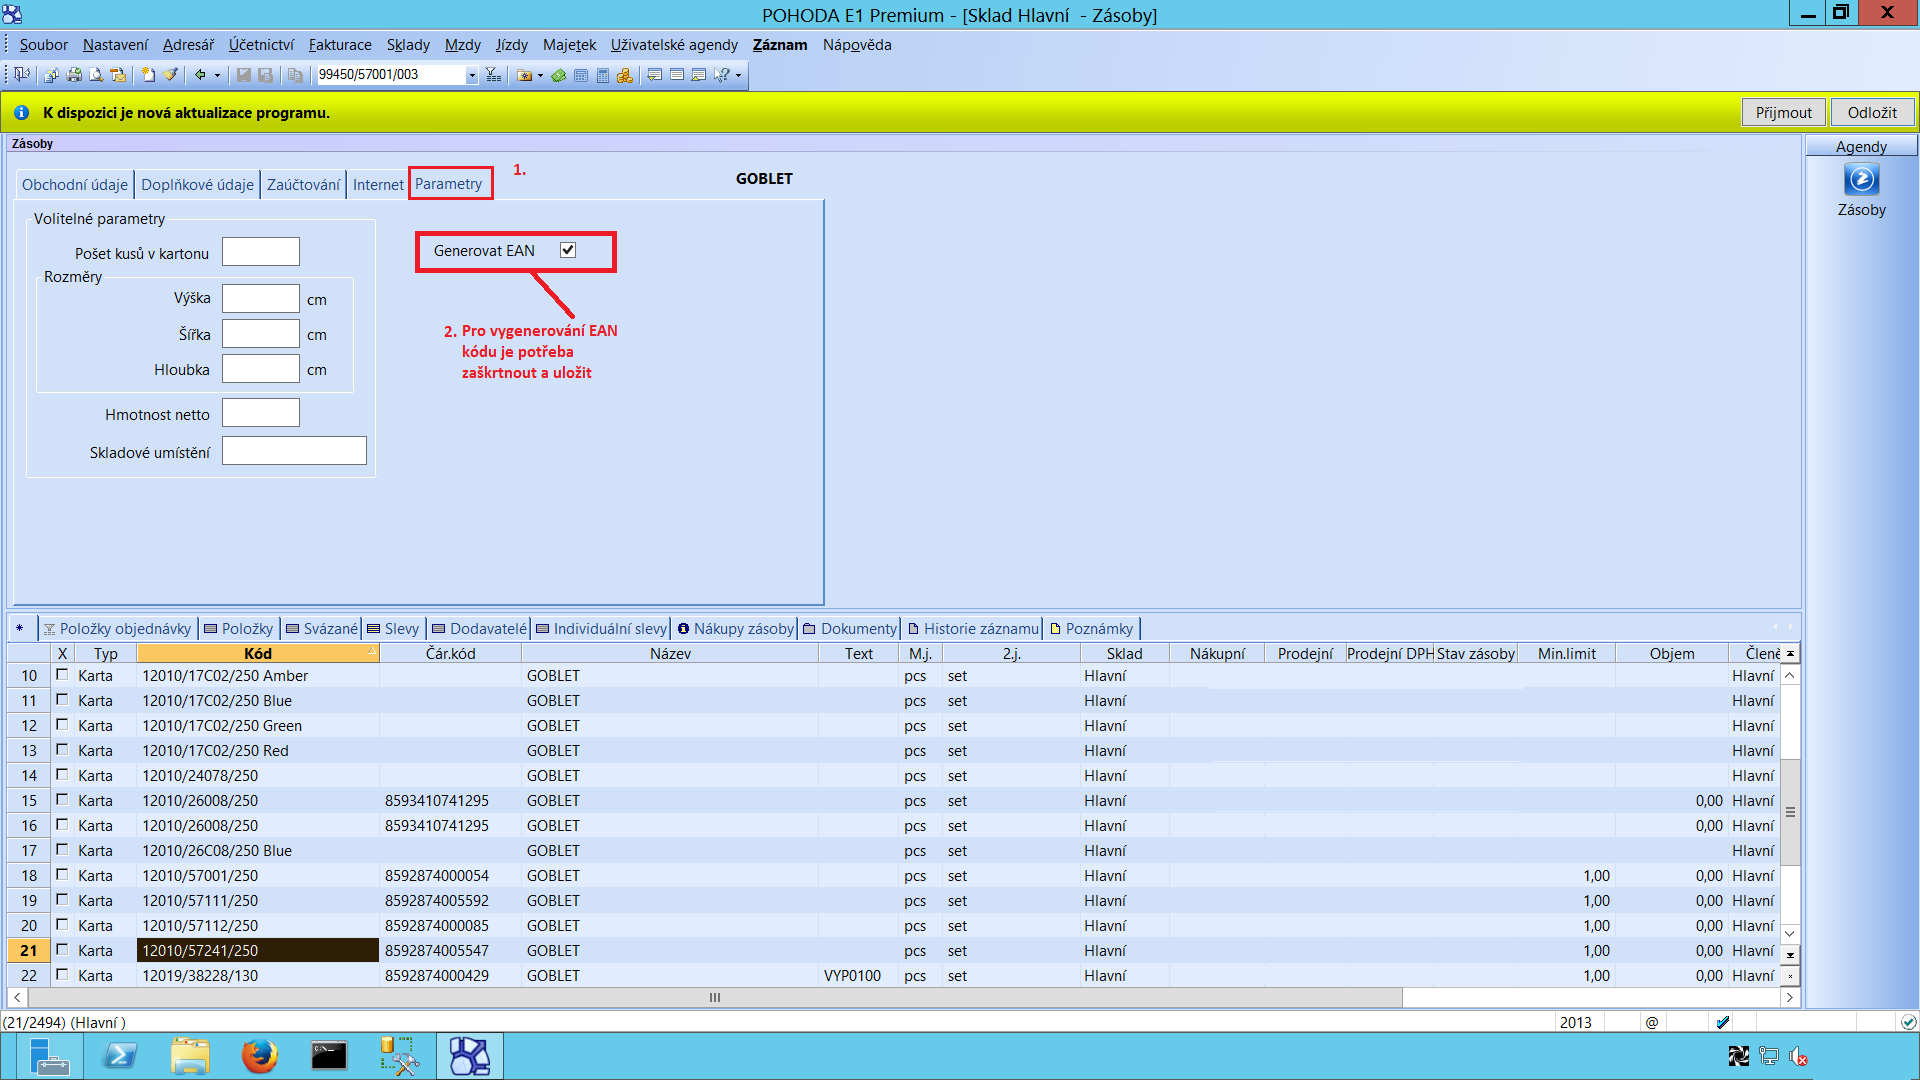
Task: Open print preview from the toolbar
Action: click(x=96, y=75)
